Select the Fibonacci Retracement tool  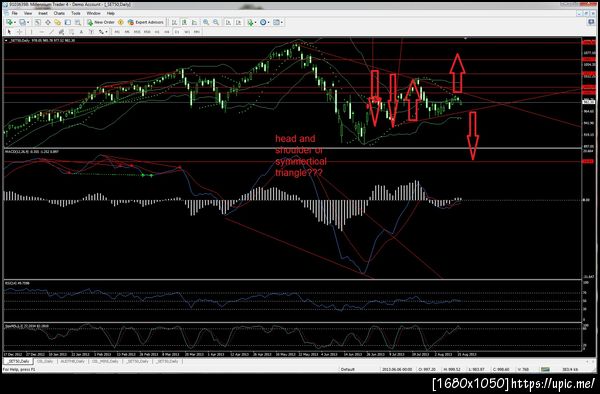tap(71, 32)
